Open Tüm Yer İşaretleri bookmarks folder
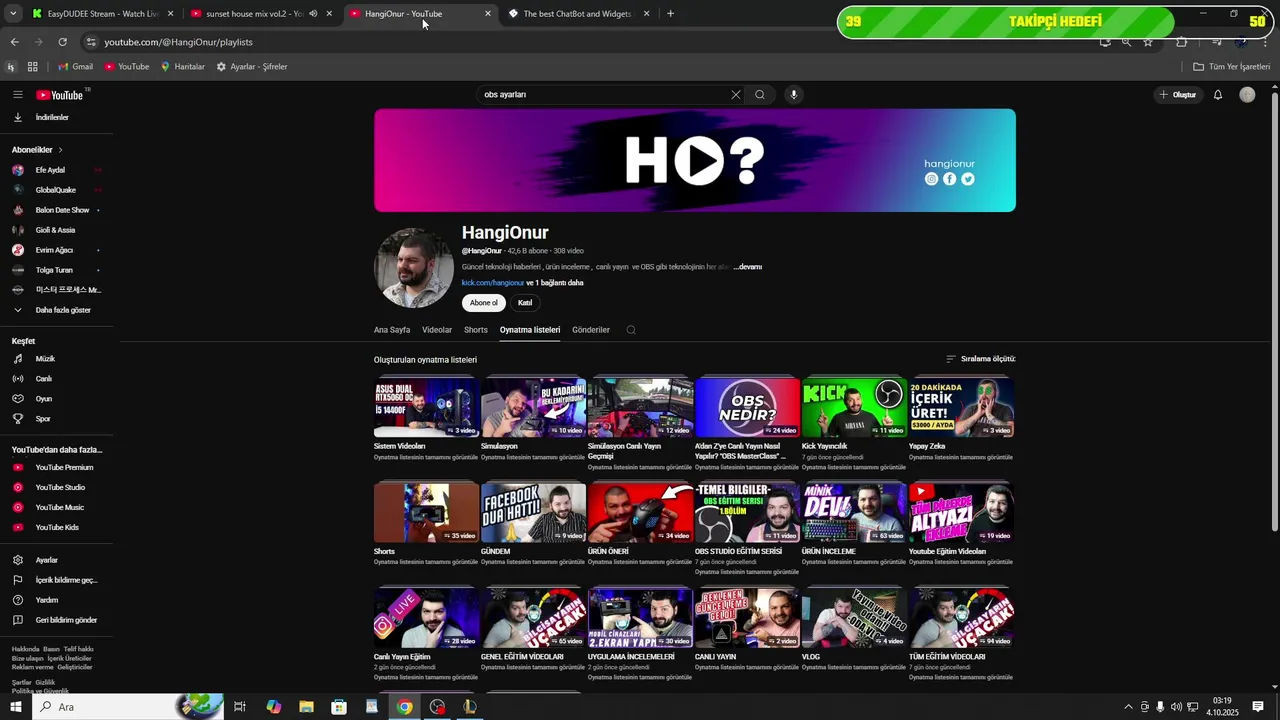The height and width of the screenshot is (720, 1280). click(1232, 67)
